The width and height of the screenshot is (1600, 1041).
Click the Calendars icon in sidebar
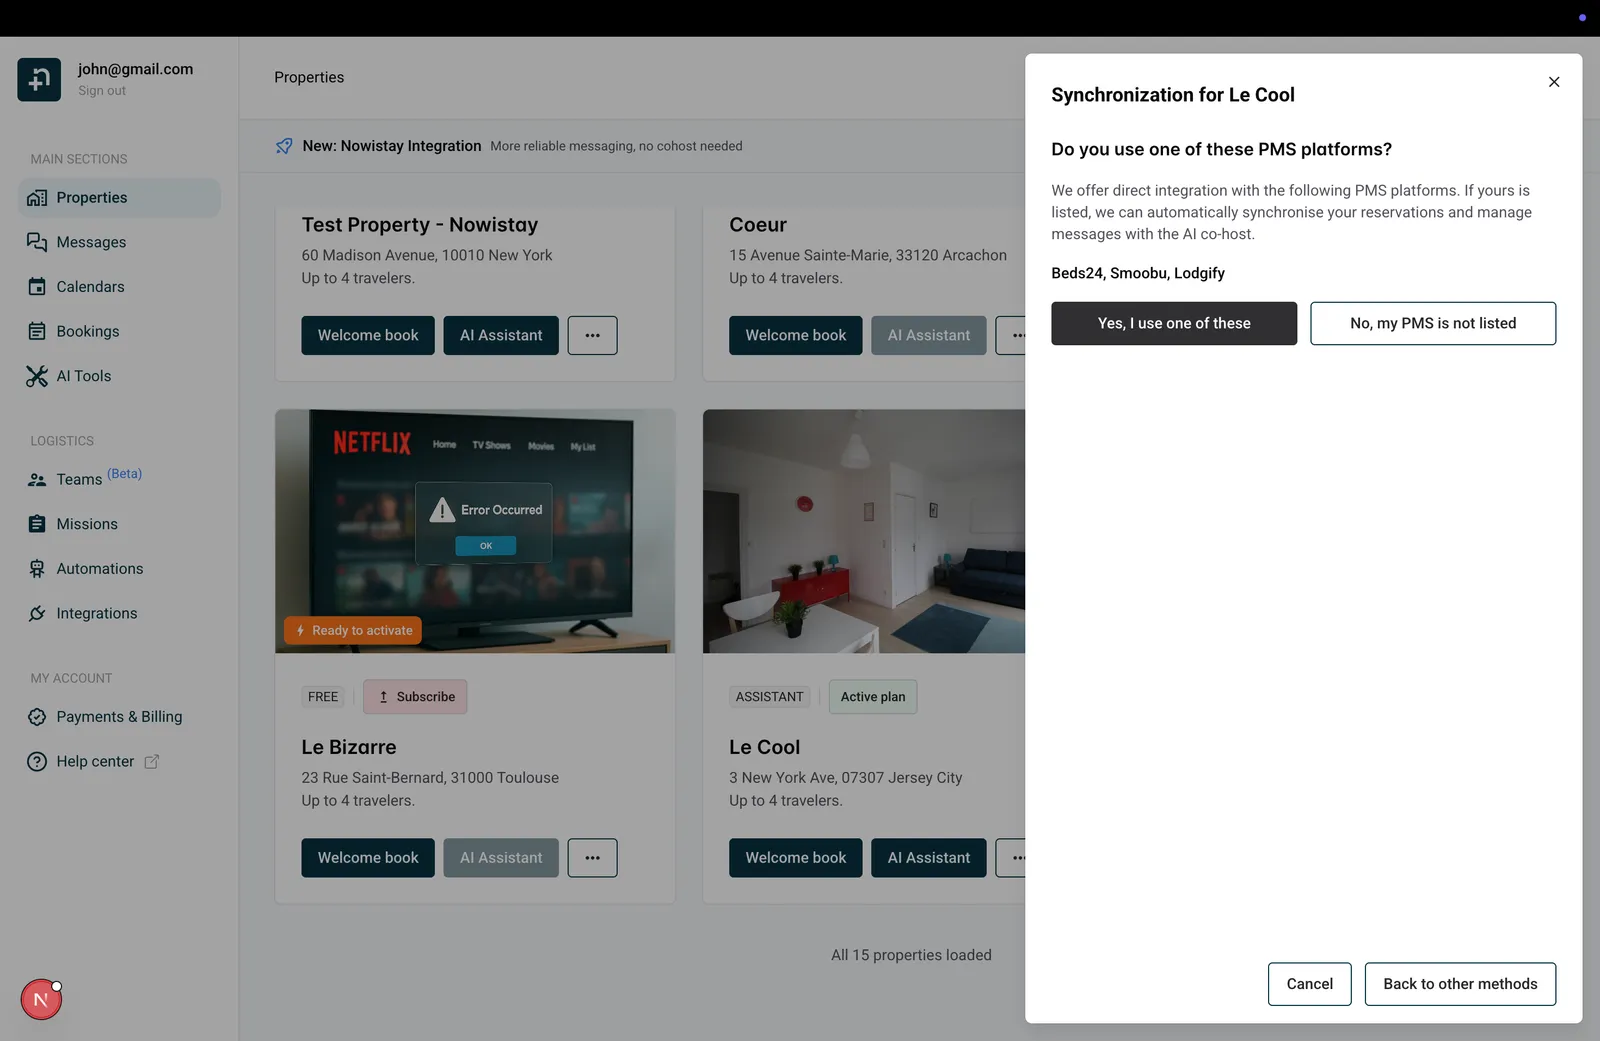tap(37, 287)
